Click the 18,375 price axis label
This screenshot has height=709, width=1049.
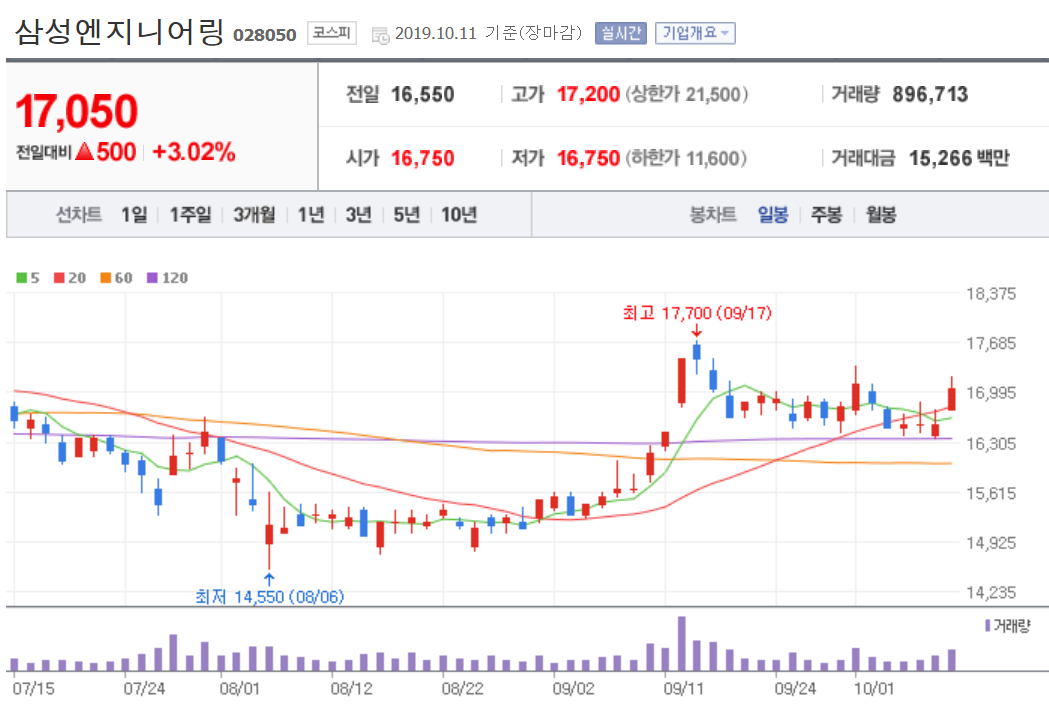pyautogui.click(x=991, y=294)
